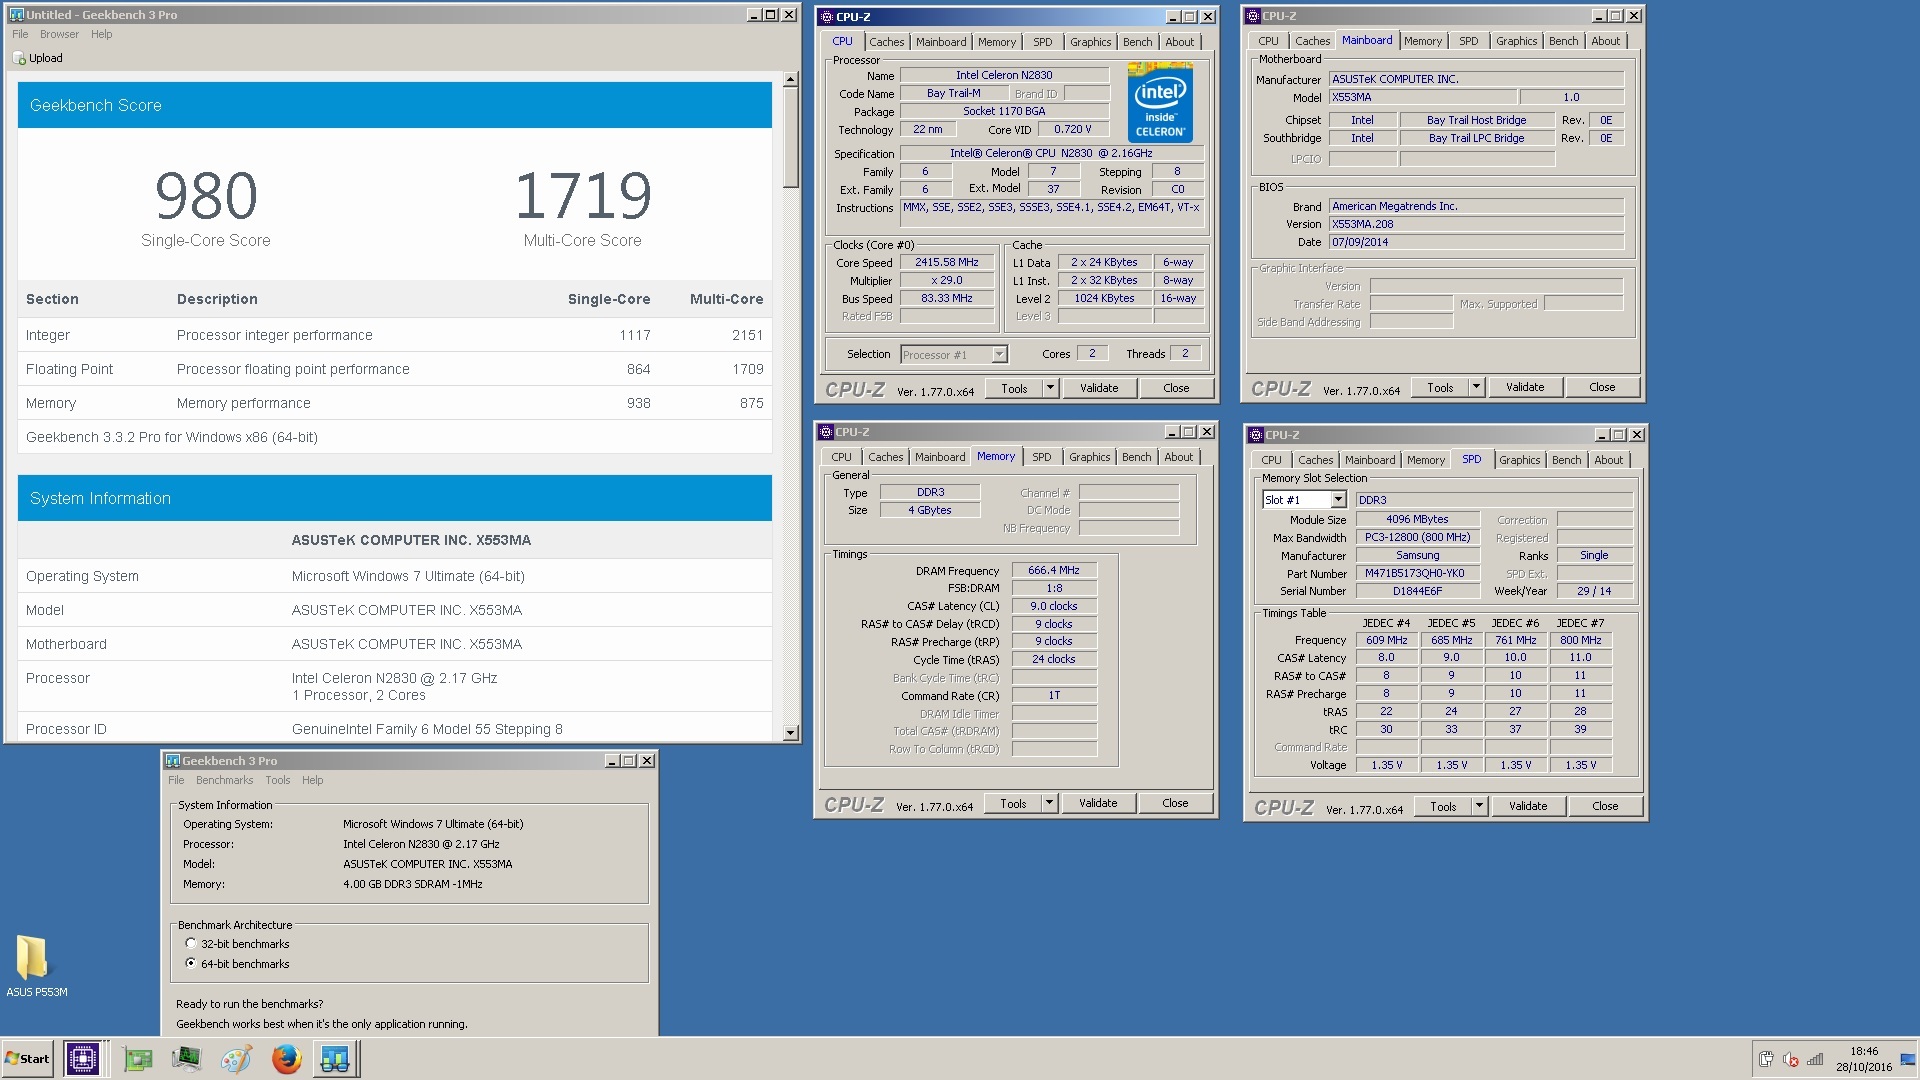Image resolution: width=1920 pixels, height=1080 pixels.
Task: Click the Start button
Action: (27, 1059)
